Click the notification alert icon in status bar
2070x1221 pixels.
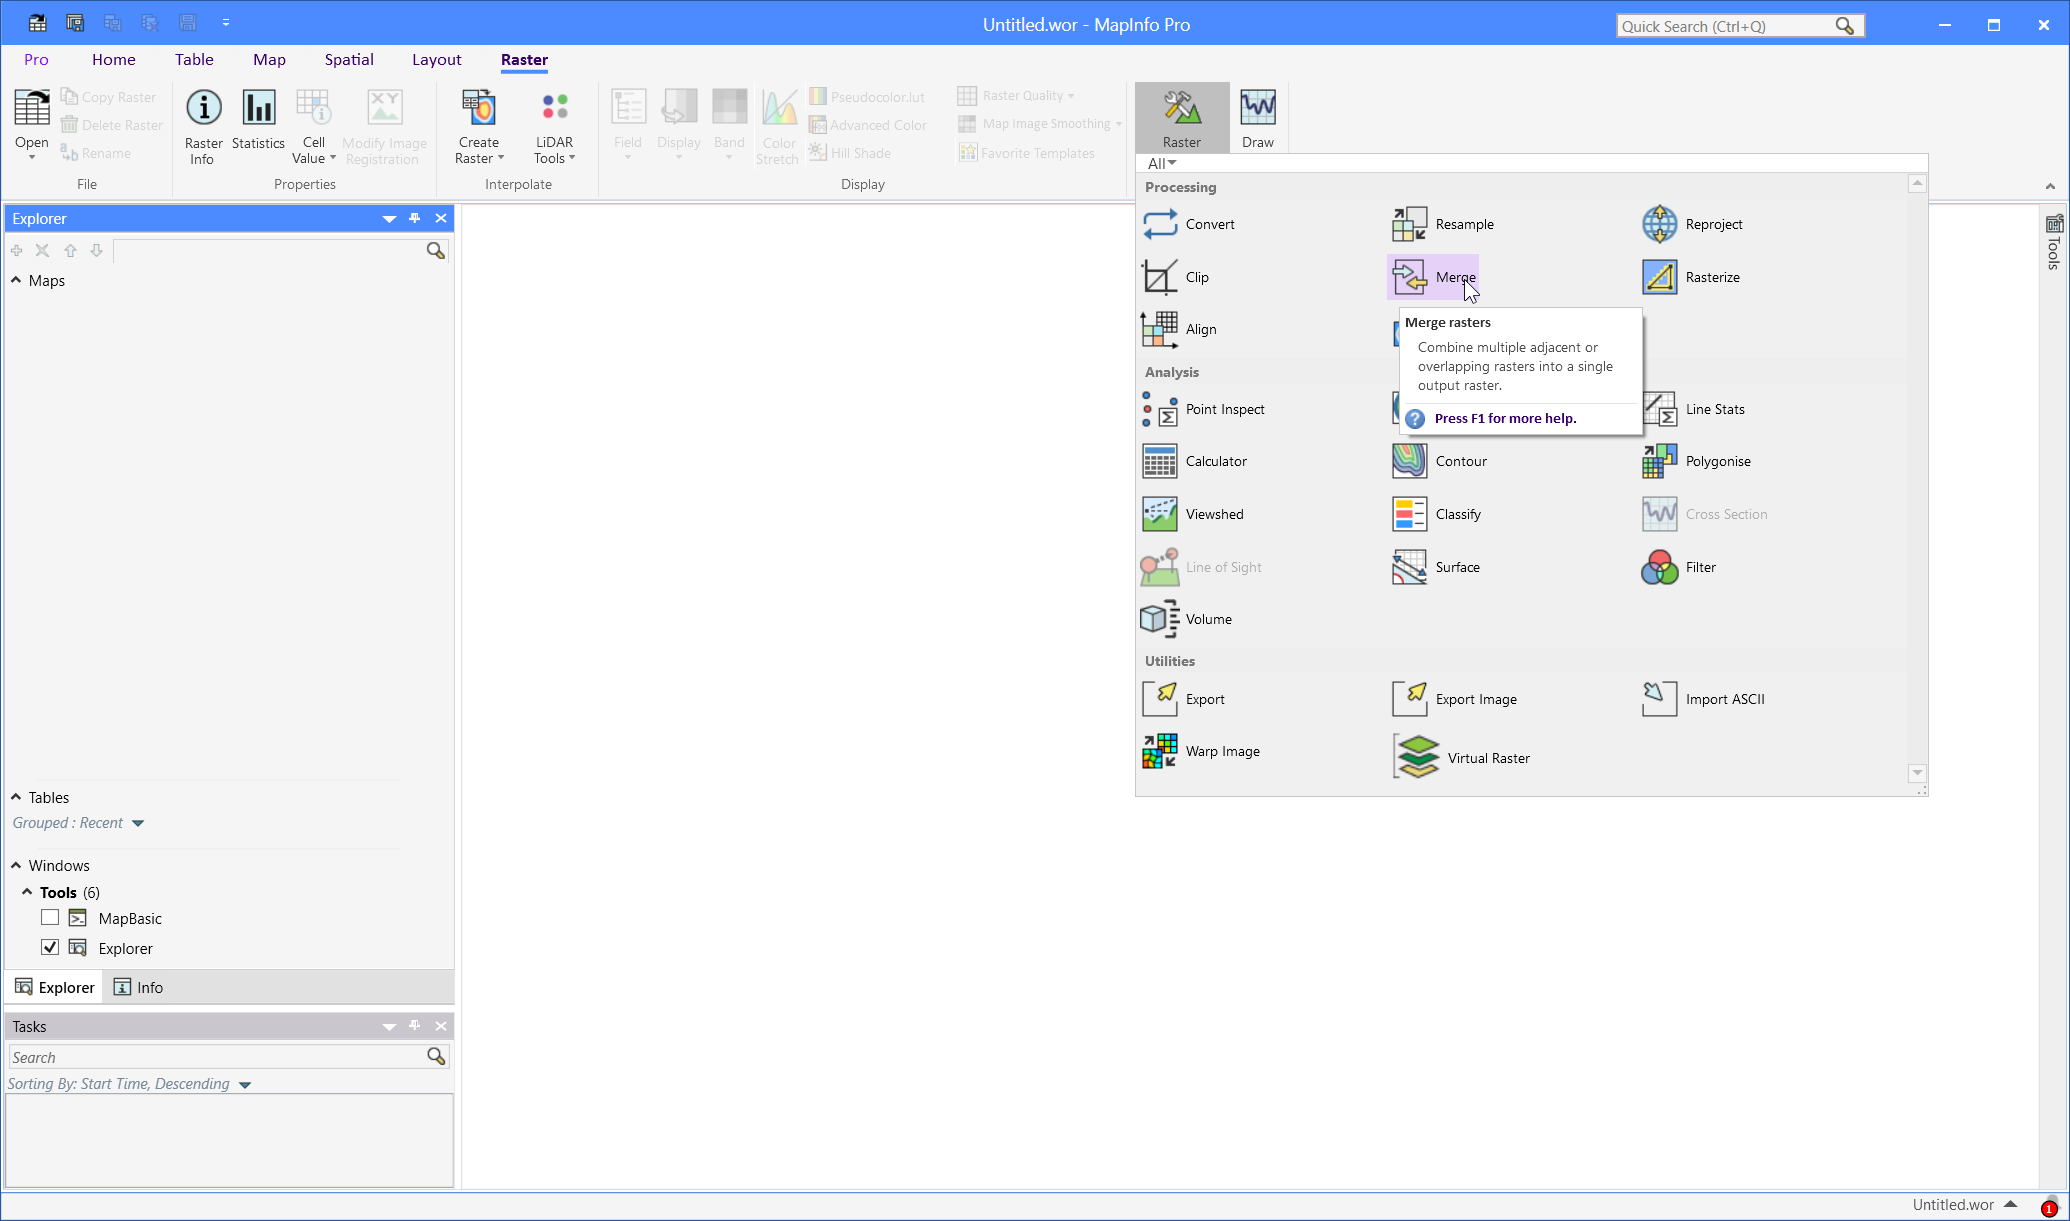(x=2049, y=1206)
